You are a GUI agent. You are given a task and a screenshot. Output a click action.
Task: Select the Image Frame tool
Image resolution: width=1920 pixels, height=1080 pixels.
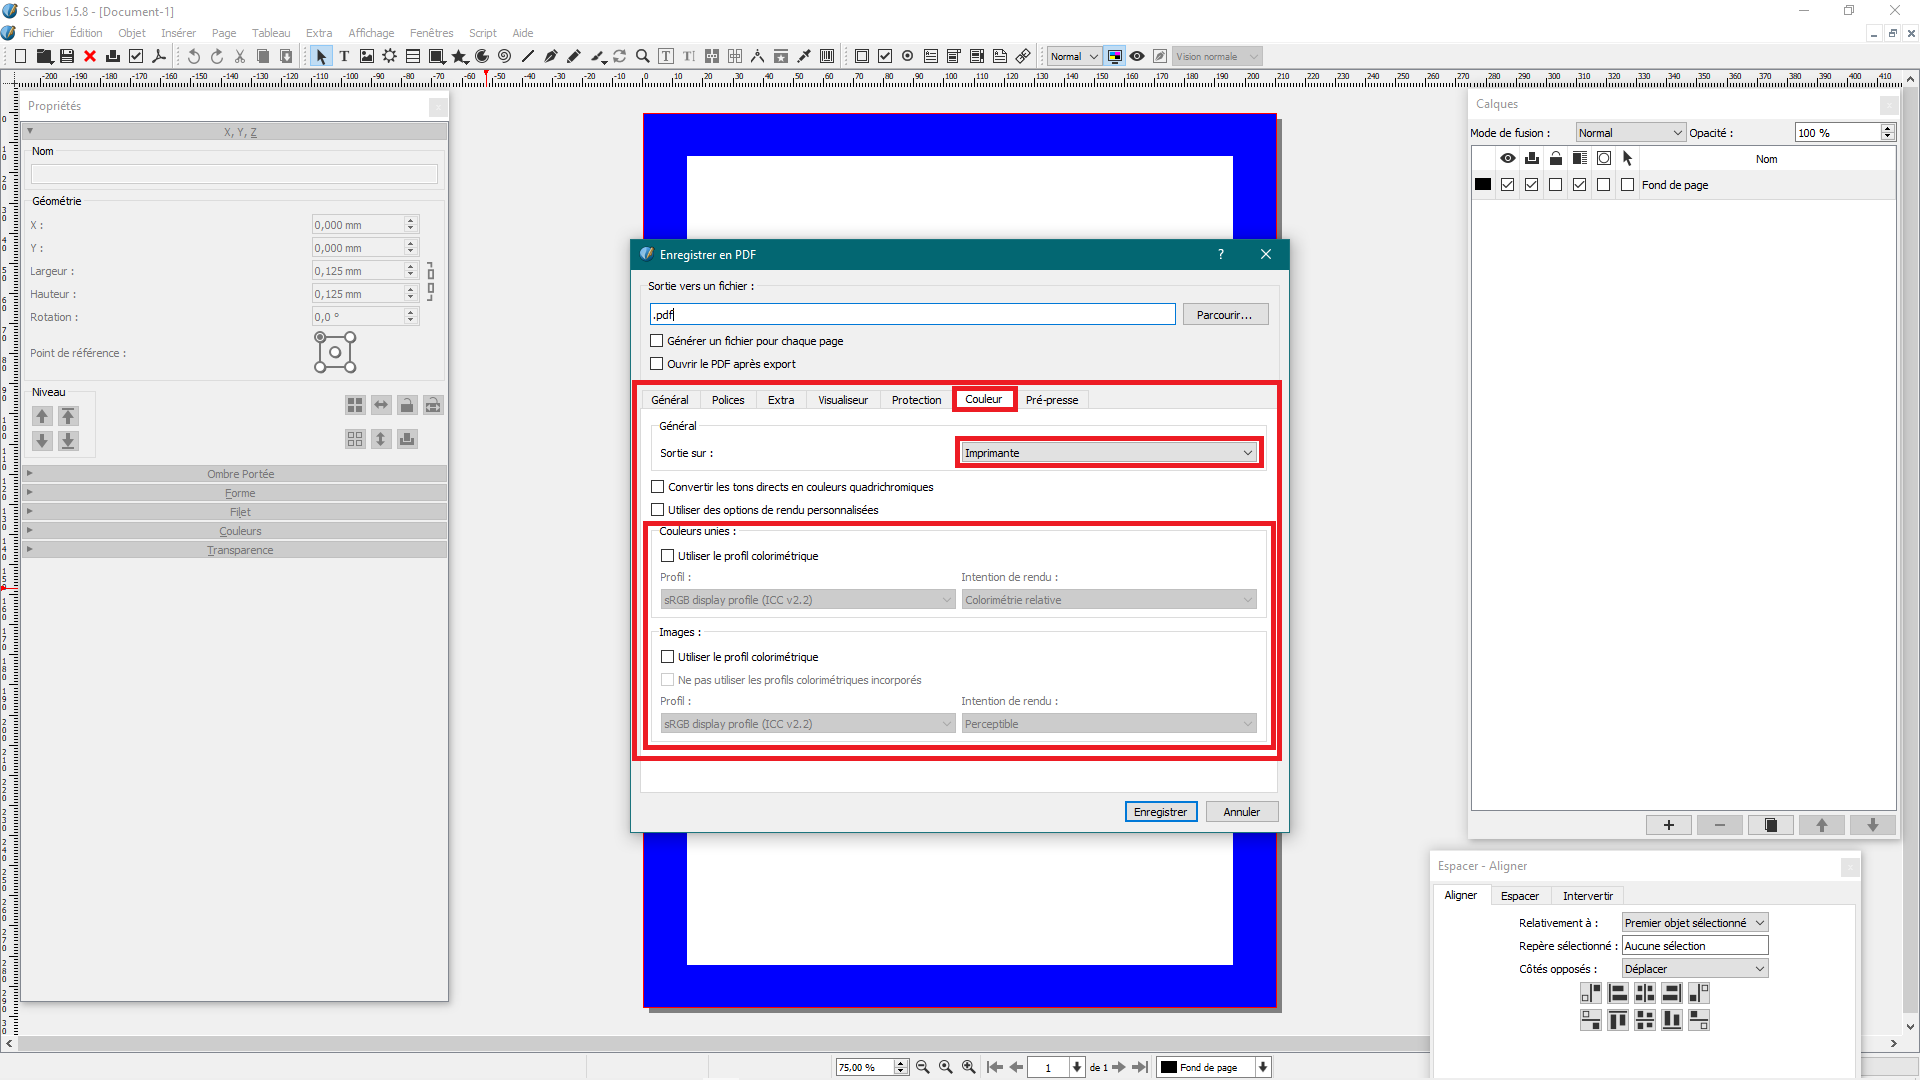tap(367, 57)
